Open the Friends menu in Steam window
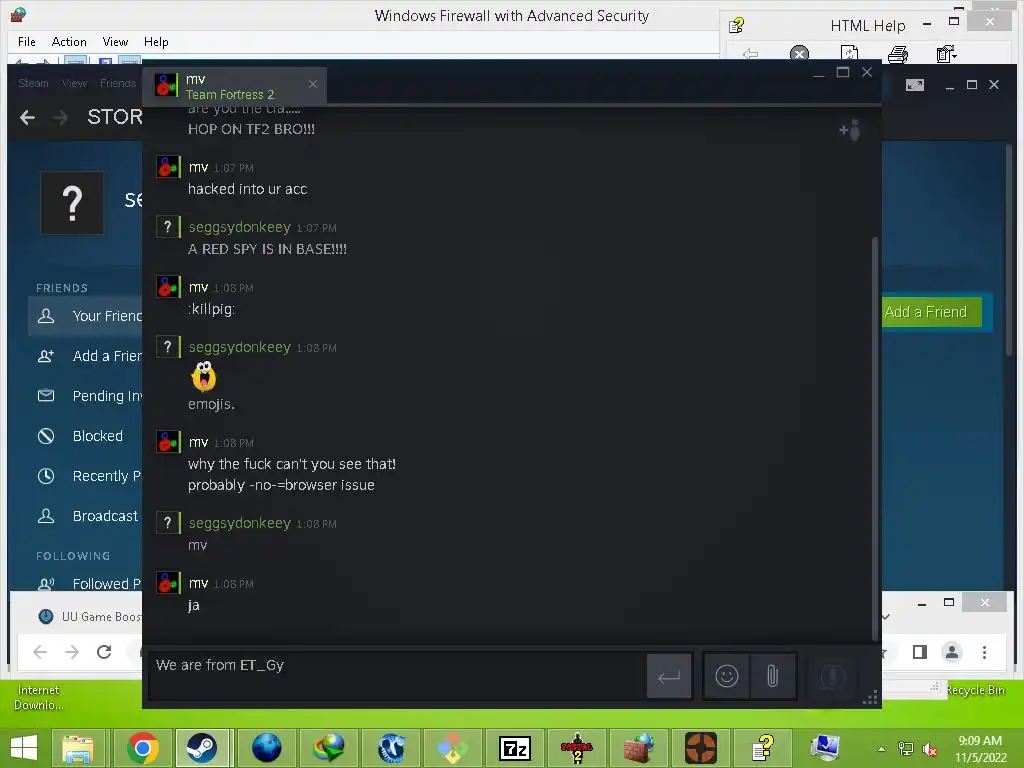The height and width of the screenshot is (768, 1024). pyautogui.click(x=118, y=84)
